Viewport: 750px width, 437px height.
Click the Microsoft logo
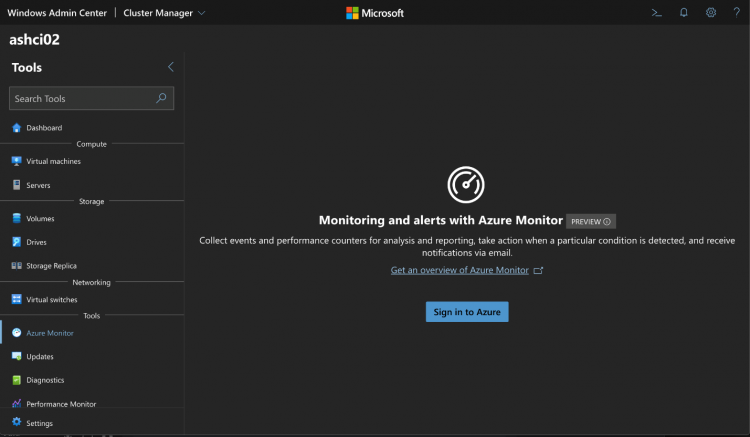[375, 13]
